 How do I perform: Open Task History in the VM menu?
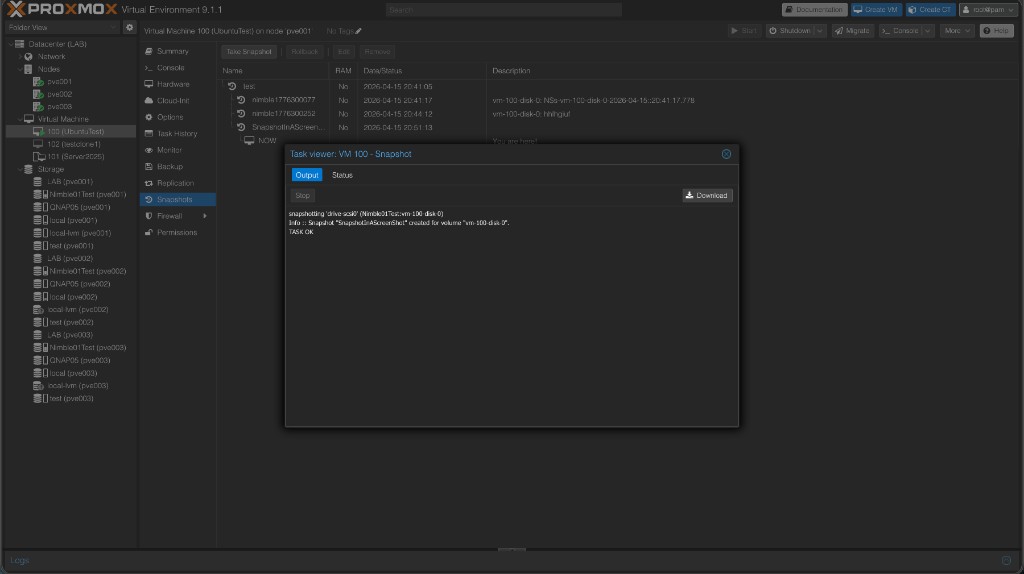(177, 133)
